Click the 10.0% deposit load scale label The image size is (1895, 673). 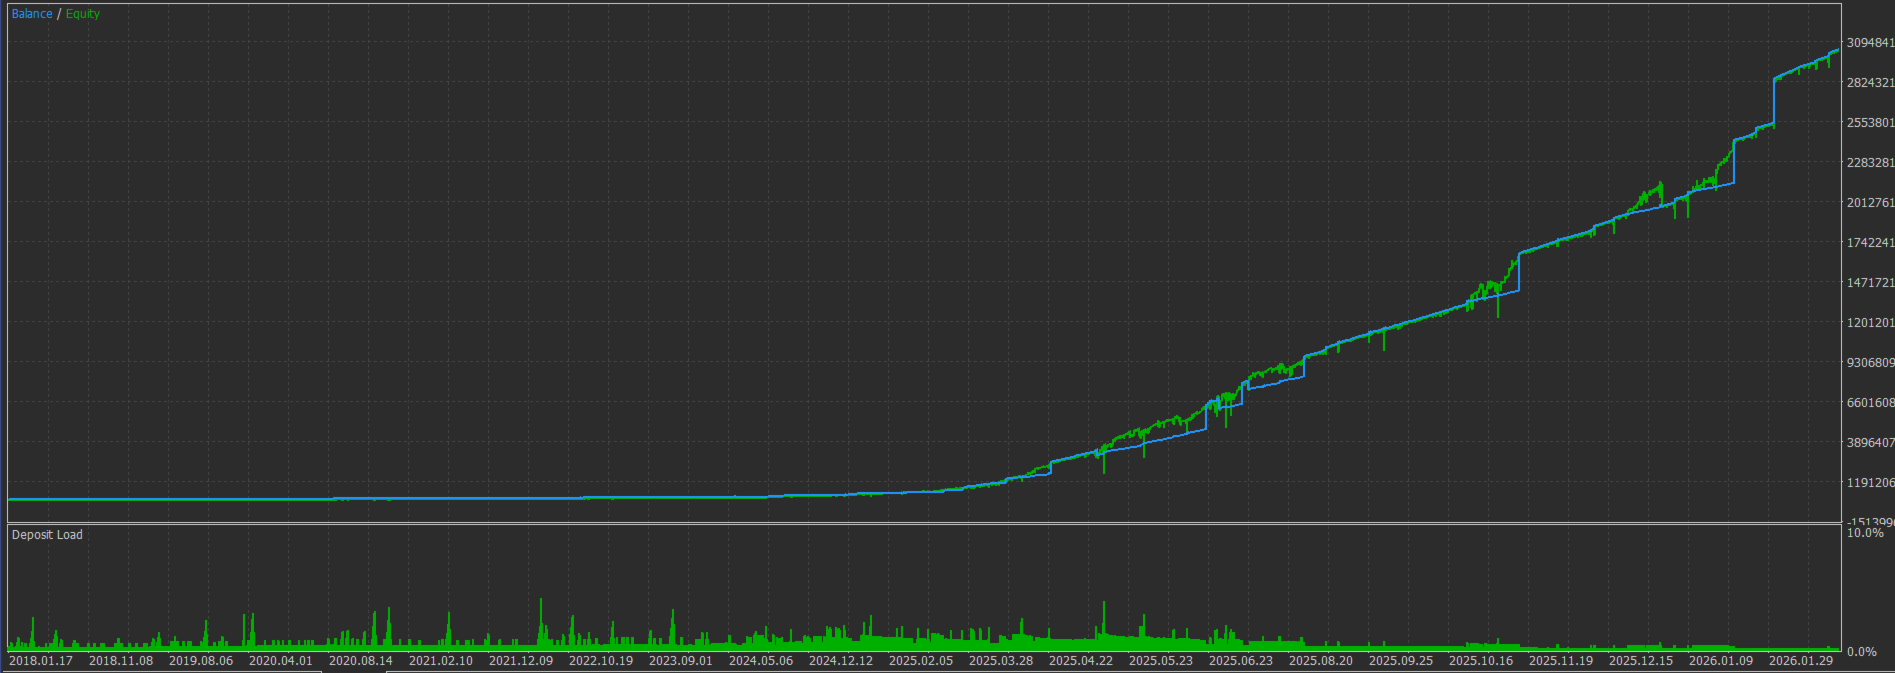tap(1865, 533)
